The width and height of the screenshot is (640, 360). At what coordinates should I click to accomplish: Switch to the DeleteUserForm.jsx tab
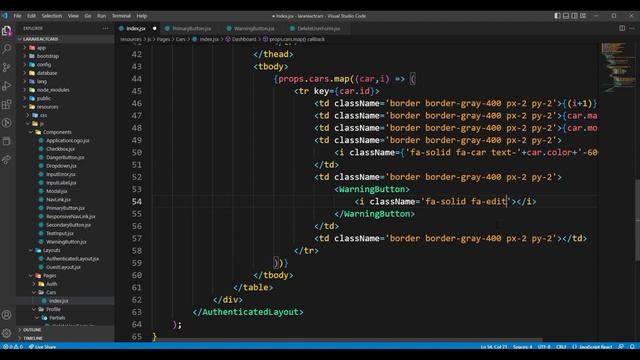[x=318, y=29]
